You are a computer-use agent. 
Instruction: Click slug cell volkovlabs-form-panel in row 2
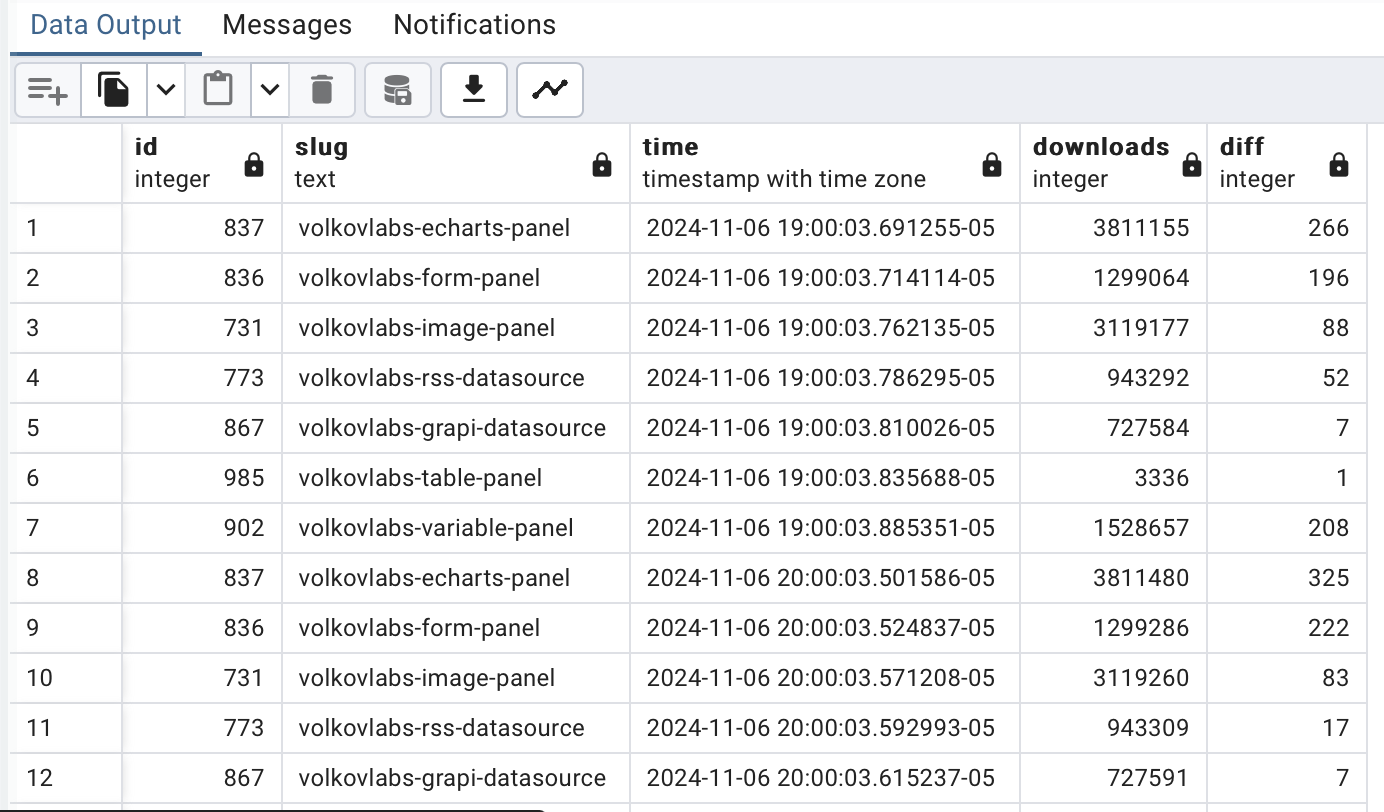(456, 278)
